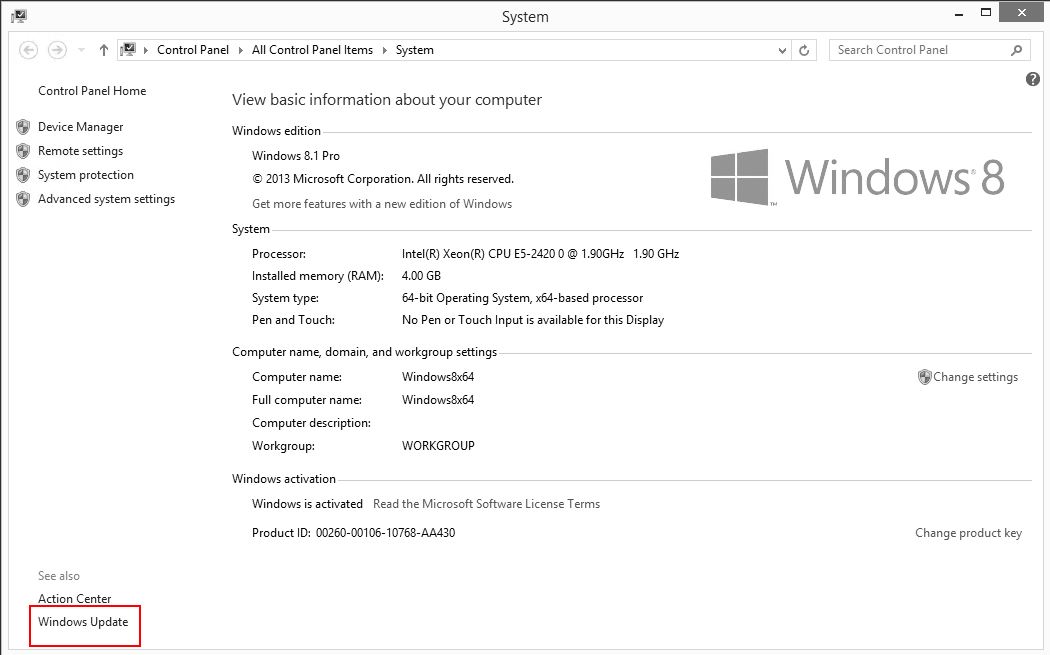Close the System window
This screenshot has width=1050, height=655.
(x=1021, y=12)
